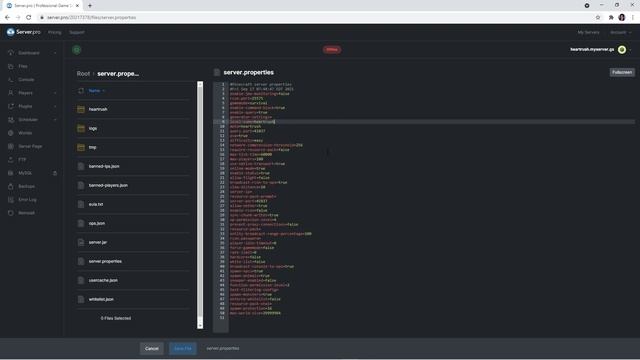This screenshot has height=360, width=640.
Task: Click the ops.json file icon
Action: click(x=81, y=223)
